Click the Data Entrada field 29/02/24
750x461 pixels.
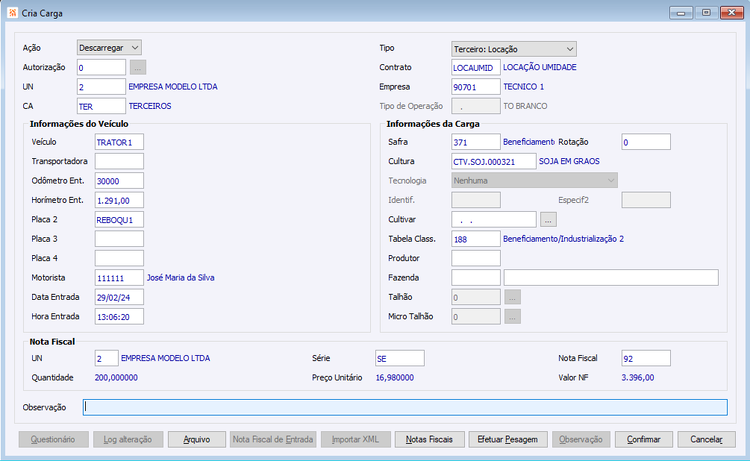coord(119,297)
